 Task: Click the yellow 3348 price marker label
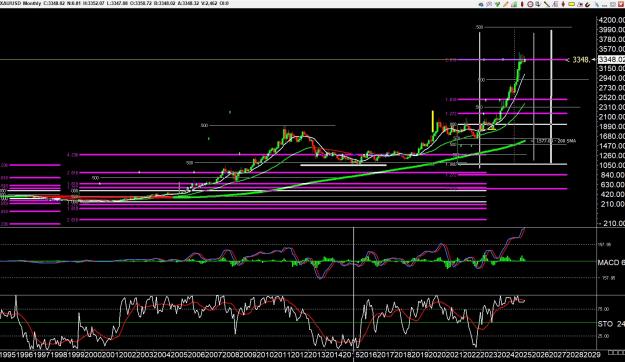point(581,60)
